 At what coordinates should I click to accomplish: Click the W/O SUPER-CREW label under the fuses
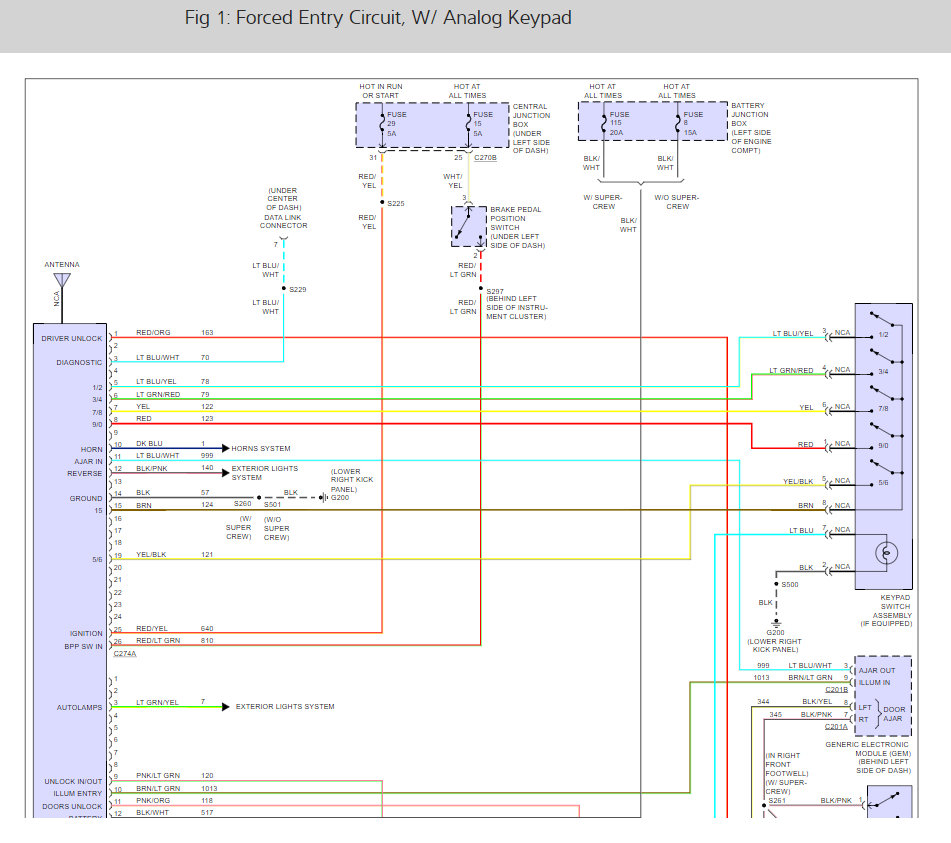tap(677, 202)
